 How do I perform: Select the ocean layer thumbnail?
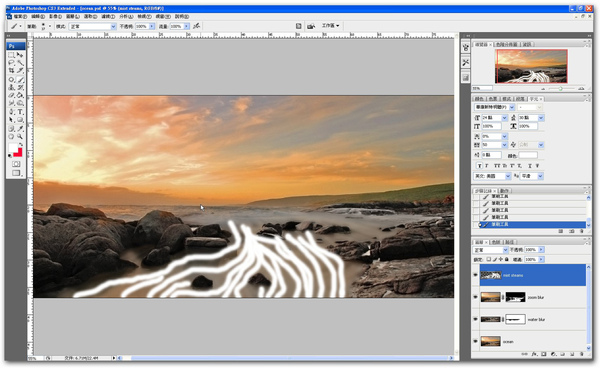(491, 341)
